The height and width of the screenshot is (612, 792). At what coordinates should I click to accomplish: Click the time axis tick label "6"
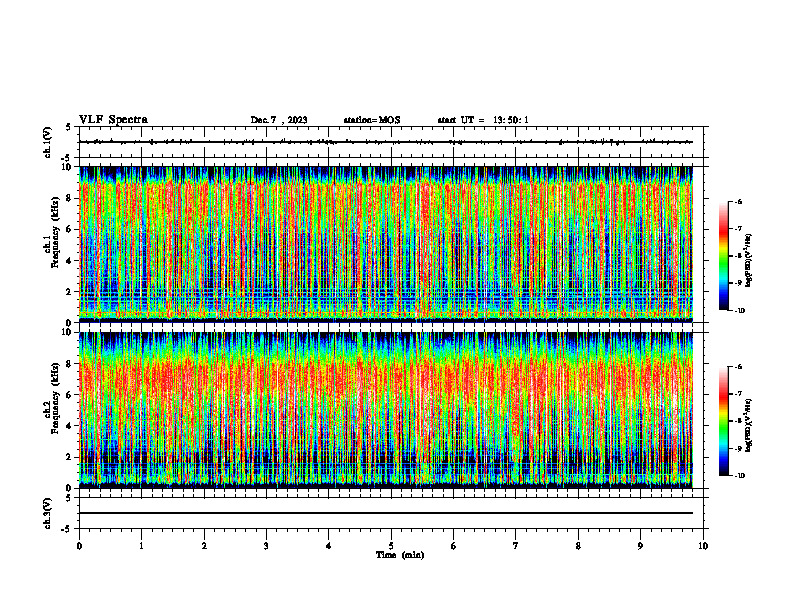coord(454,546)
